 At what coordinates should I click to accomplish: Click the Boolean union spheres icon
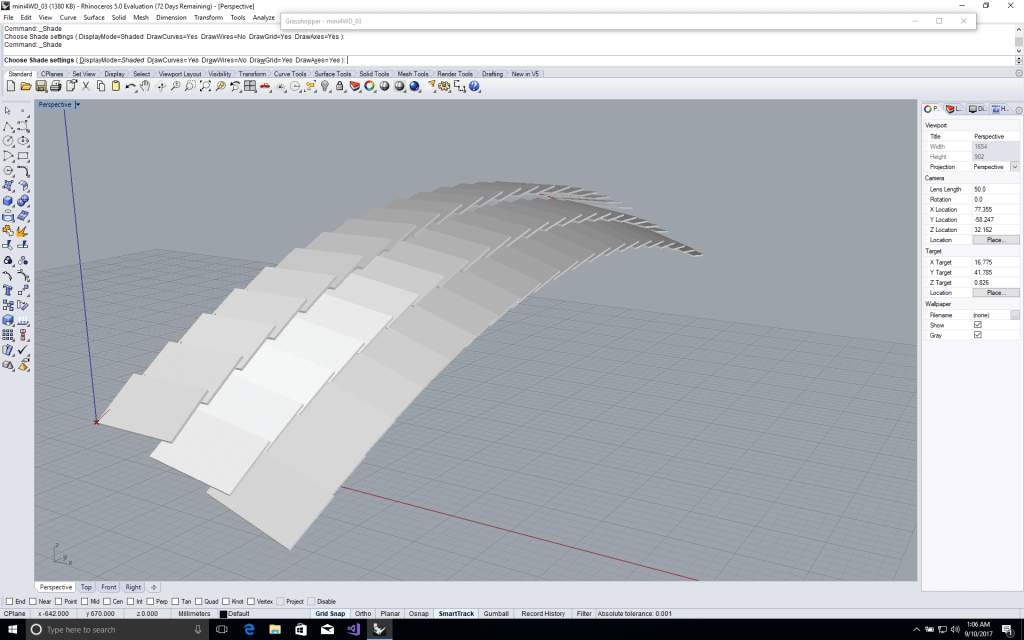pos(24,201)
